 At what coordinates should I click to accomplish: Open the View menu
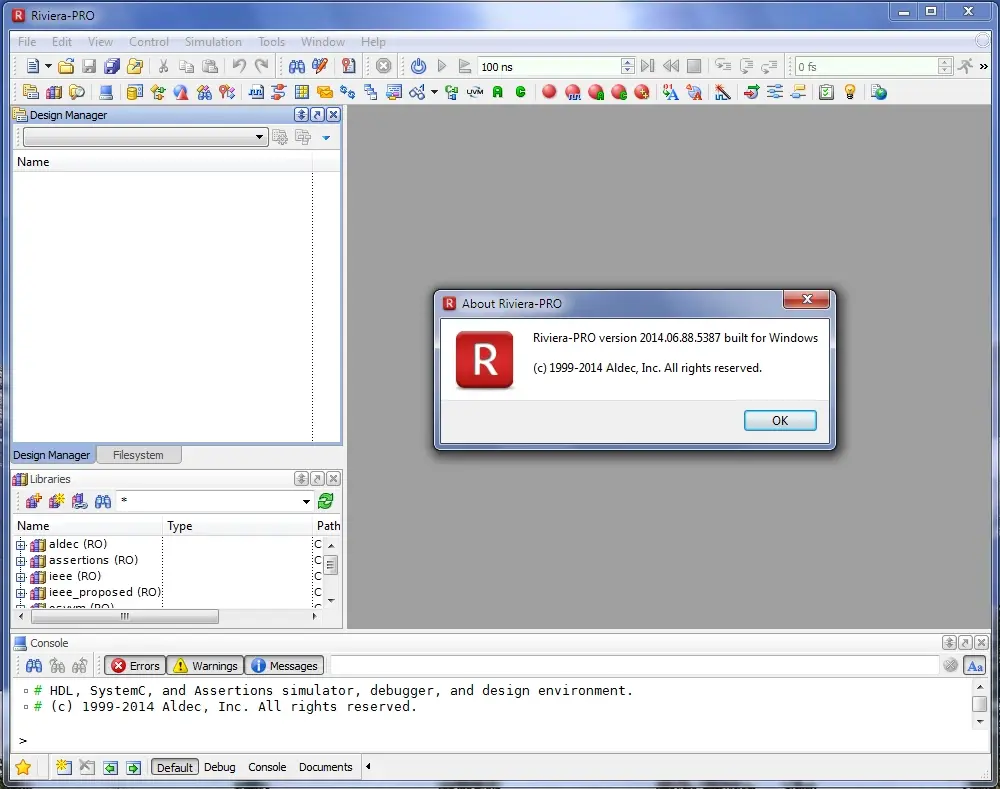pyautogui.click(x=100, y=41)
